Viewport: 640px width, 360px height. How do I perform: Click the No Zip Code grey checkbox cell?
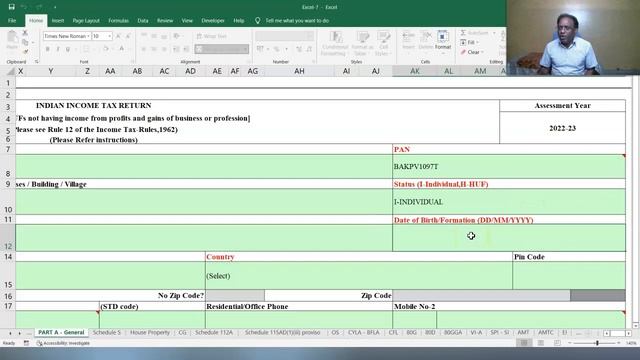[235, 295]
